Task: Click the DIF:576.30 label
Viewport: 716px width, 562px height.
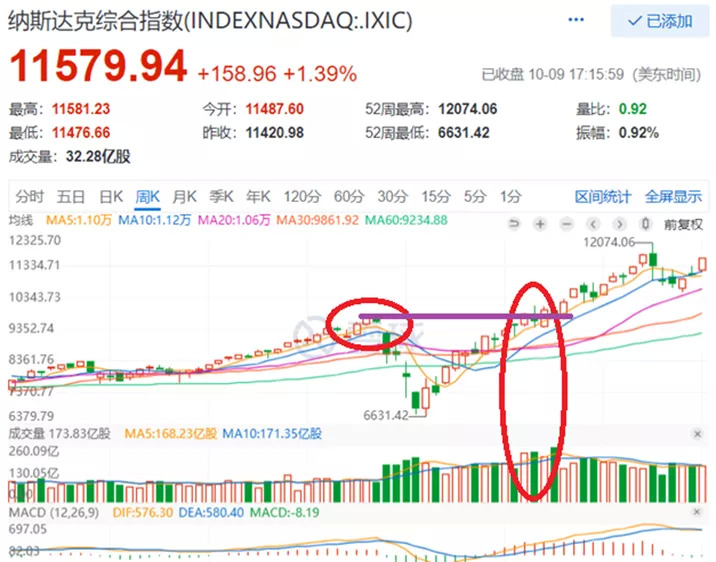Action: click(x=142, y=512)
